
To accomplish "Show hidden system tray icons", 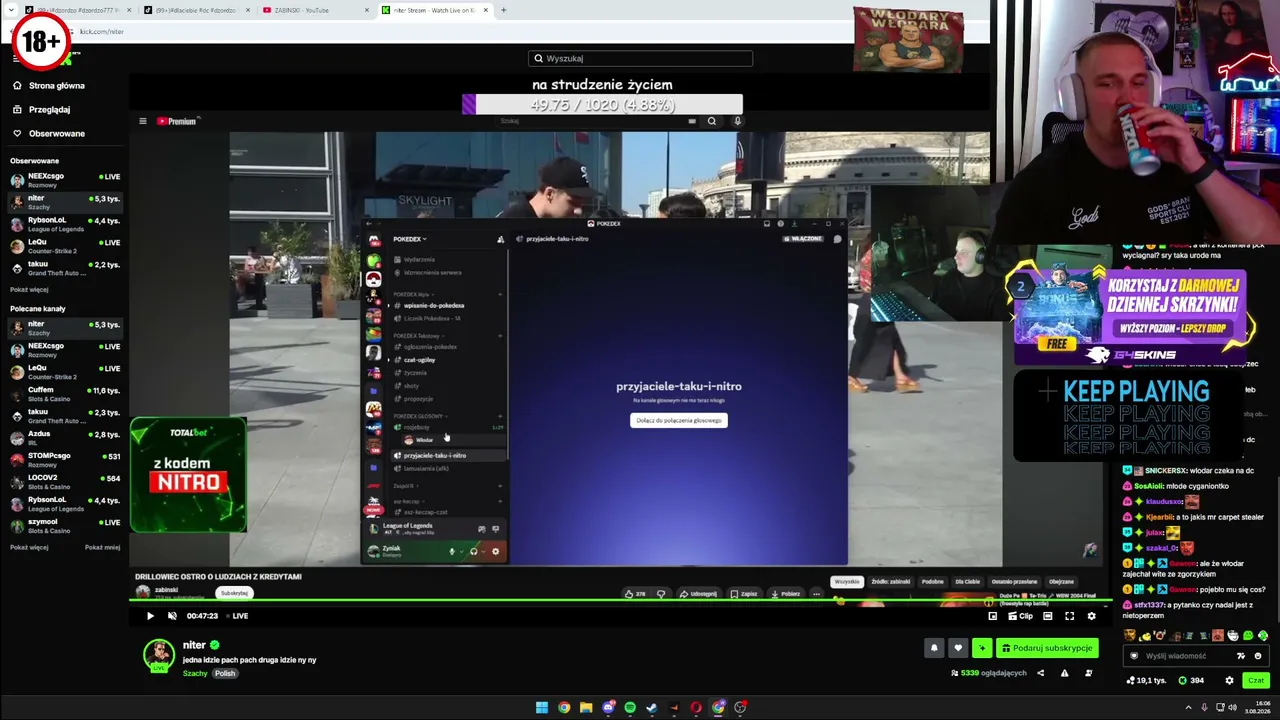I will 1189,708.
